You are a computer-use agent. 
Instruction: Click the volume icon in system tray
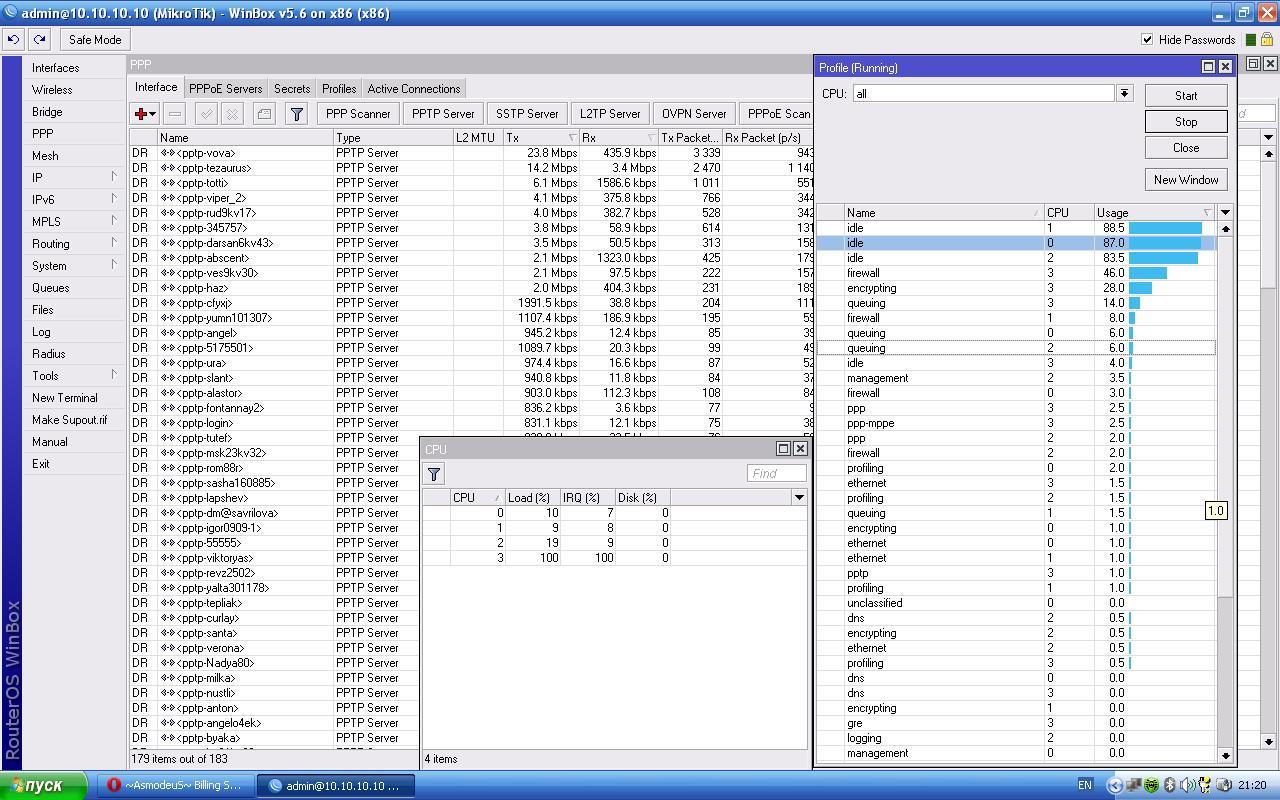click(1187, 786)
